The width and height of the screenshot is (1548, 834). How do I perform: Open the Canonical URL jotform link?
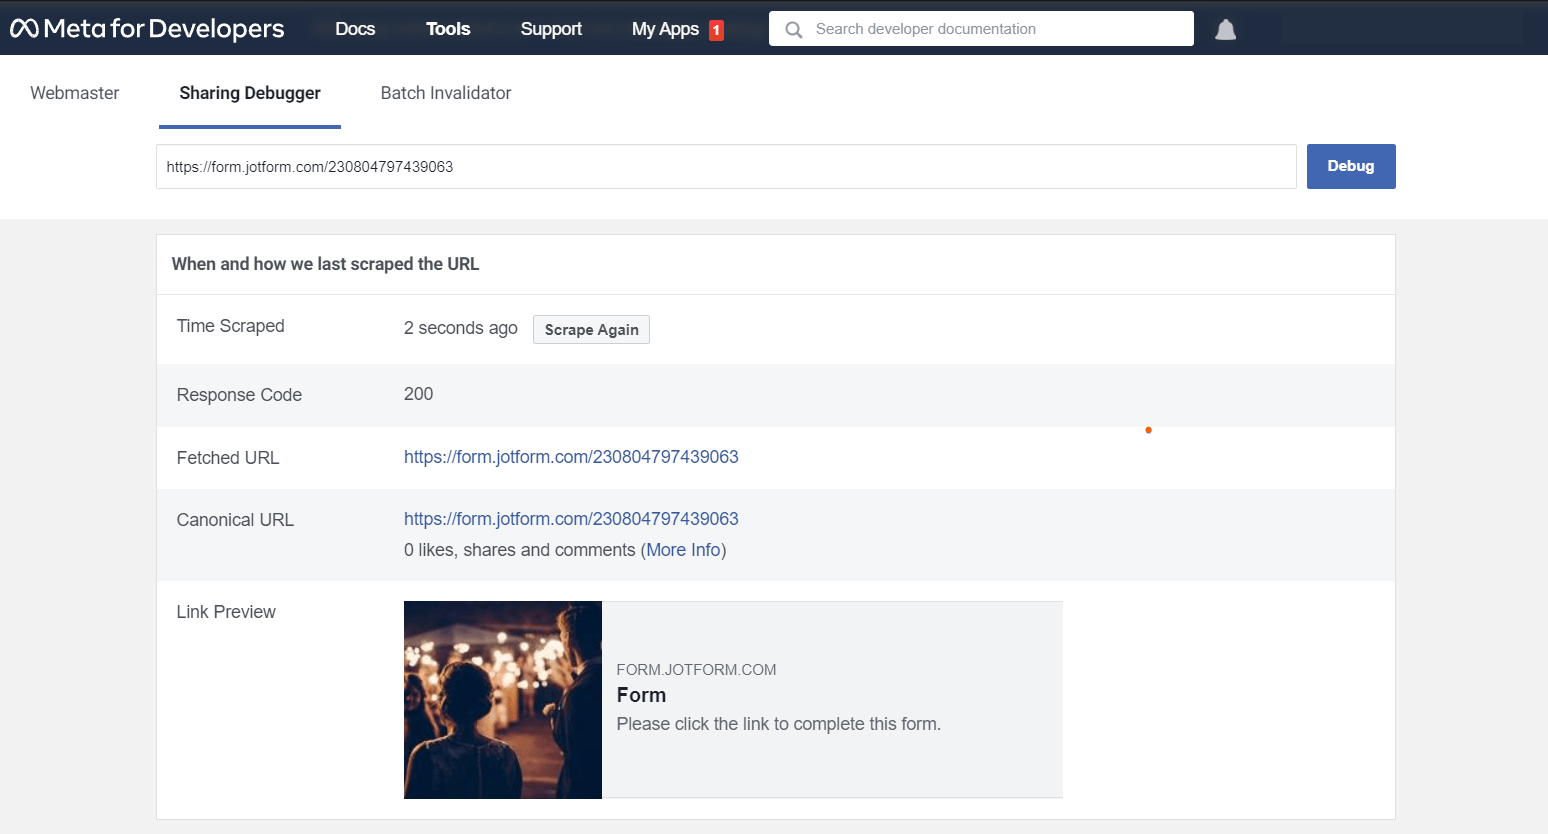[571, 519]
